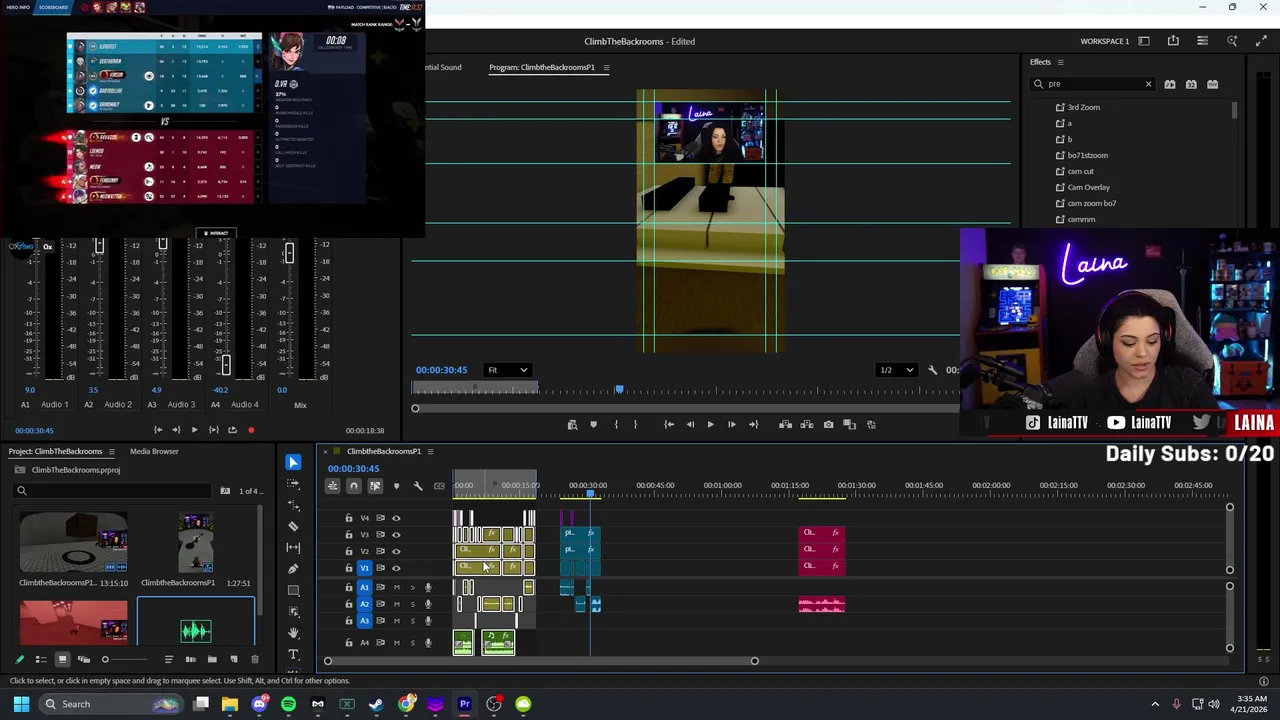Switch Project panel to List view

[x=41, y=660]
